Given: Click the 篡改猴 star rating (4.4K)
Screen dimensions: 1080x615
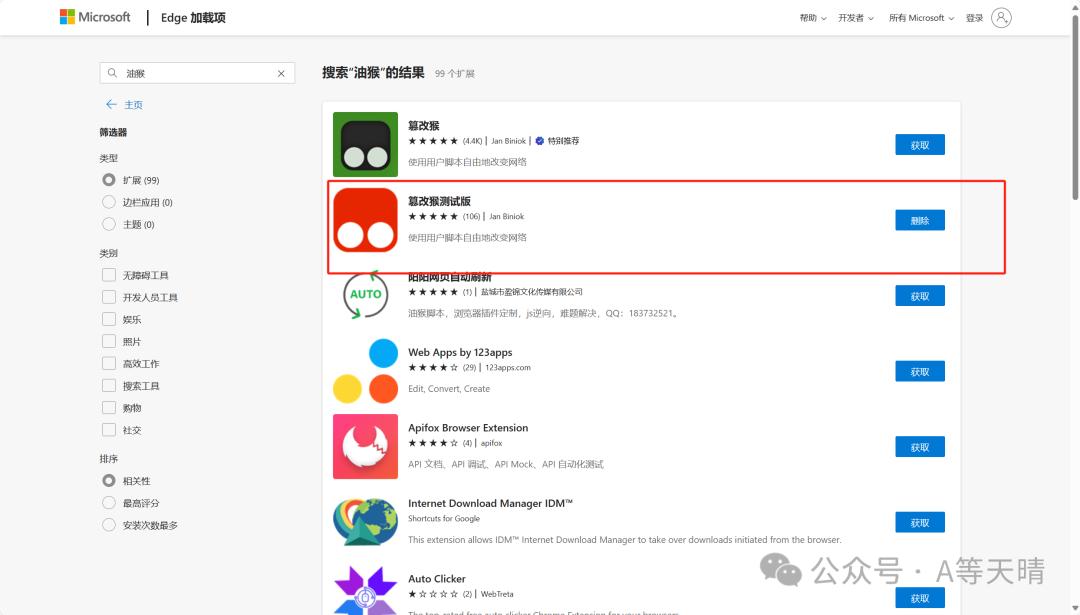Looking at the screenshot, I should [x=445, y=141].
